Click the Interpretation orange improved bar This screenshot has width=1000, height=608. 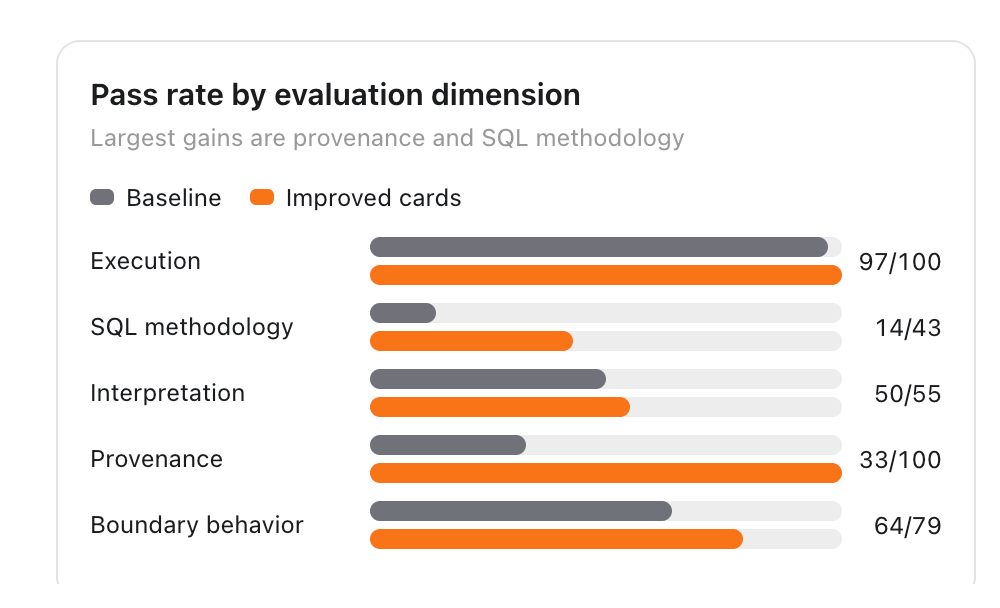[500, 407]
